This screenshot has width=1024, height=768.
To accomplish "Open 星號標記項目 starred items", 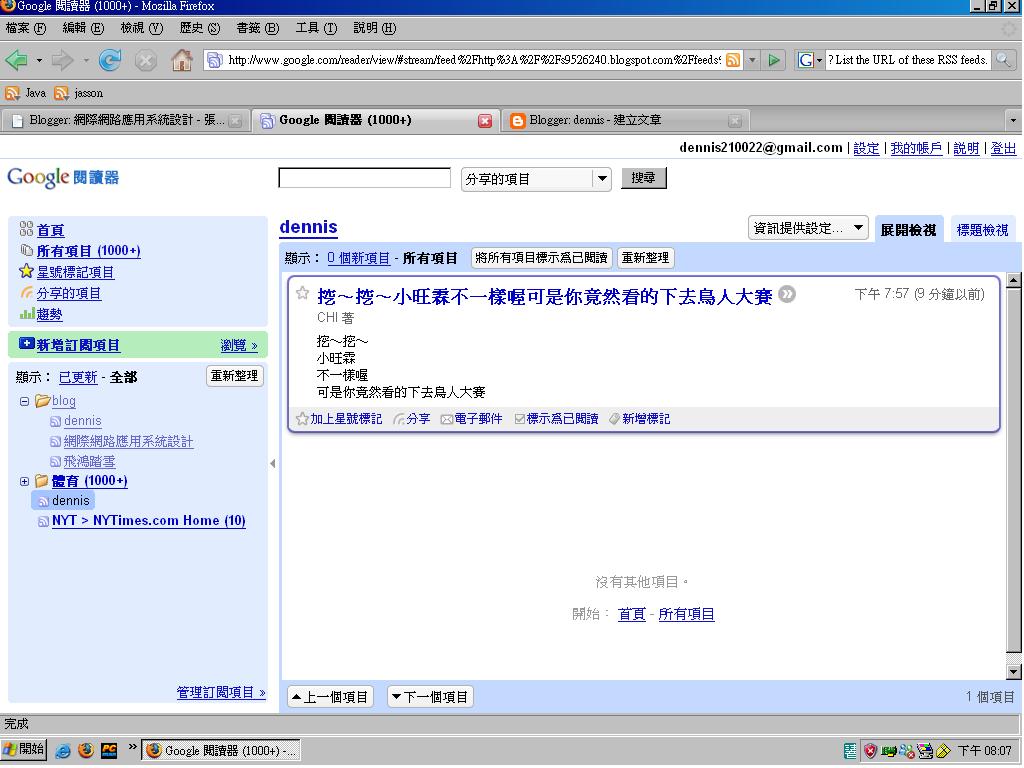I will tap(76, 272).
